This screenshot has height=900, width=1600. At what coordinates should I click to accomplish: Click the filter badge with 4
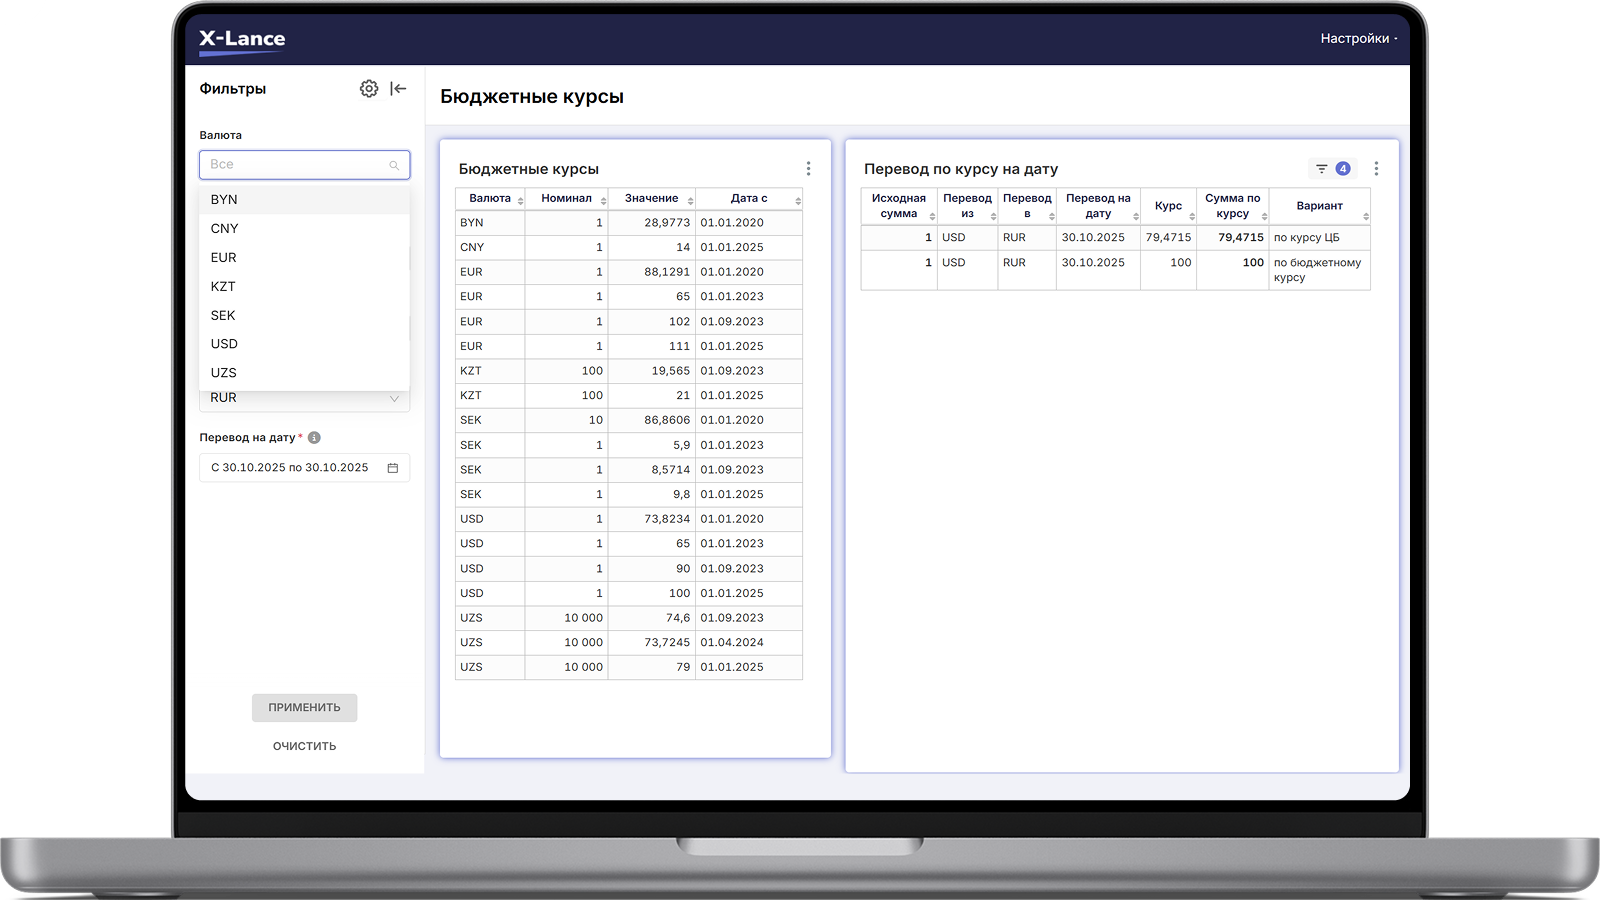click(1333, 169)
